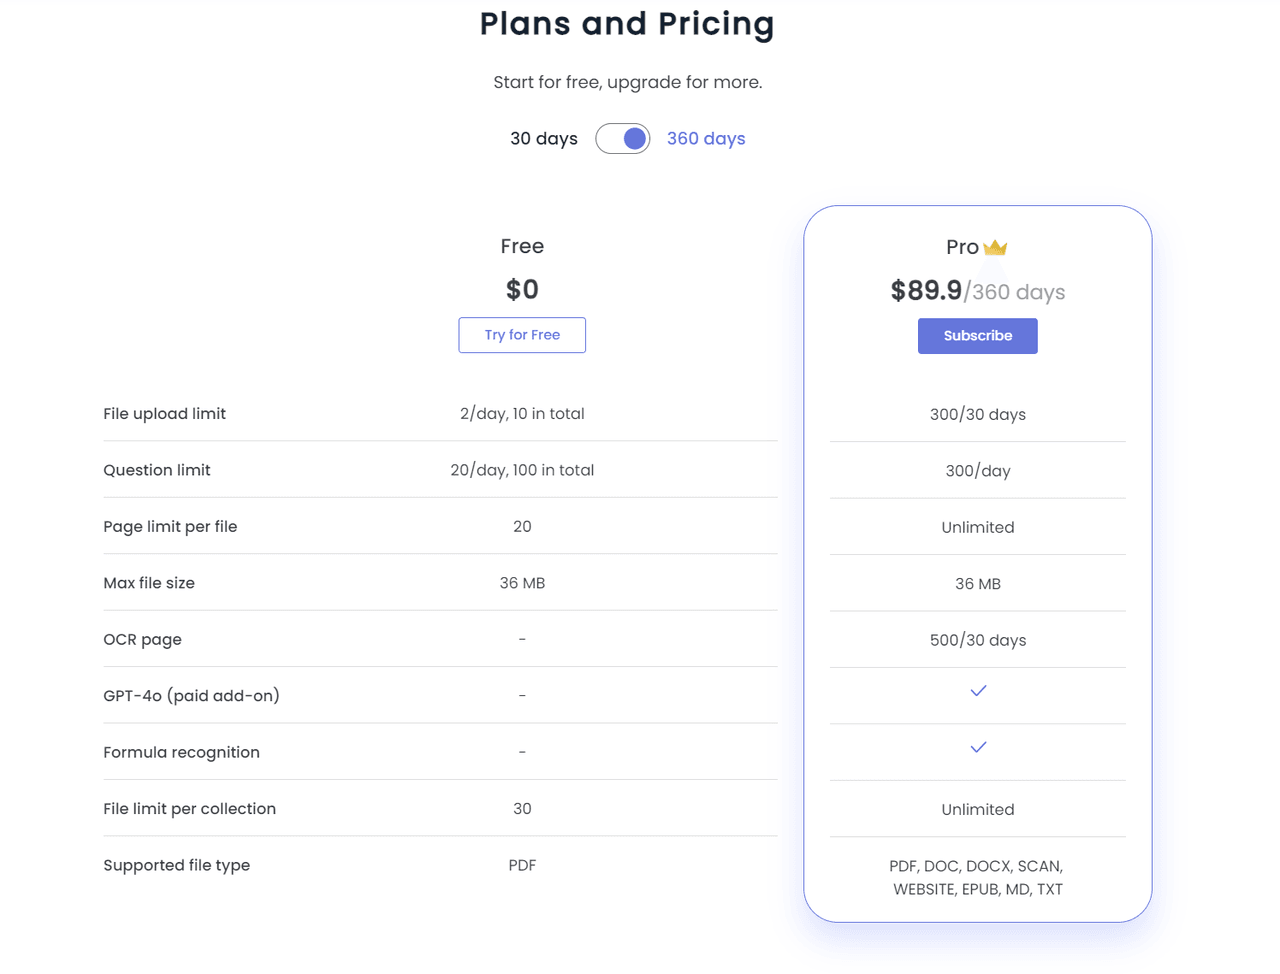
Task: Click the GPT-4o (paid add-on) row label
Action: tap(192, 696)
